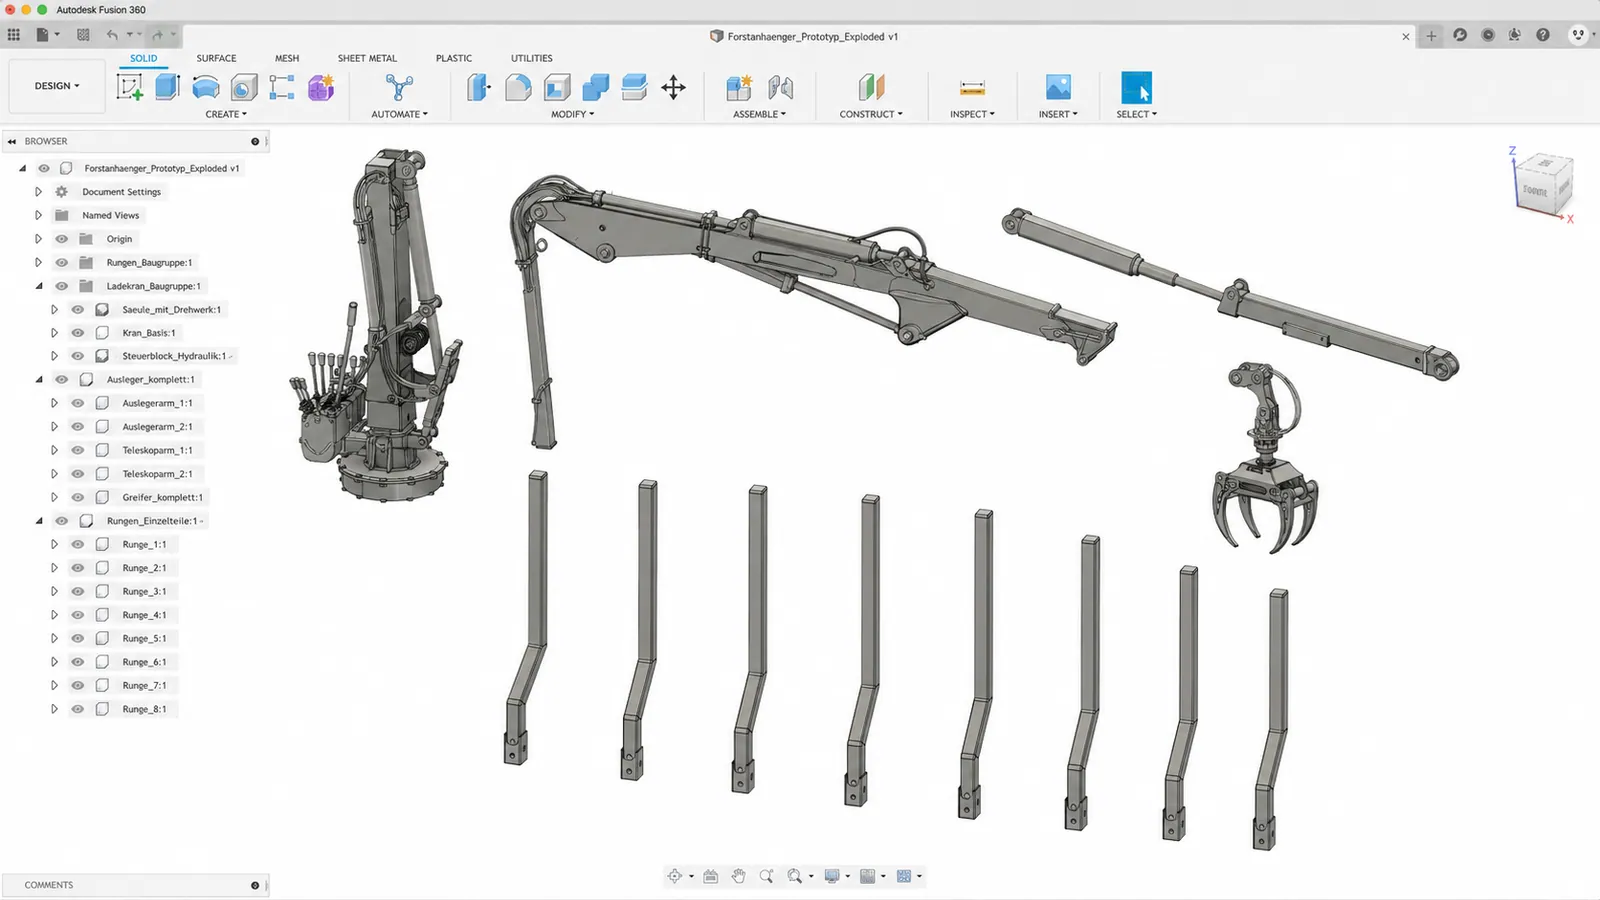
Task: Select the Create Sketch tool
Action: tap(129, 88)
